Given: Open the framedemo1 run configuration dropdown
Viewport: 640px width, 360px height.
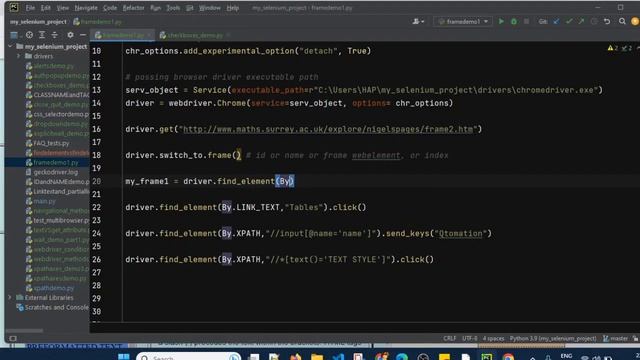Looking at the screenshot, I should point(463,21).
